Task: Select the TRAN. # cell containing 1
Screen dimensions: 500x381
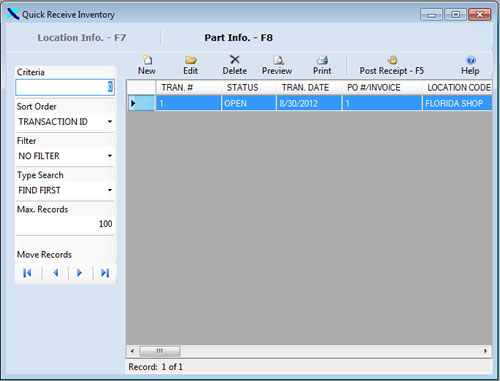Action: click(x=189, y=103)
